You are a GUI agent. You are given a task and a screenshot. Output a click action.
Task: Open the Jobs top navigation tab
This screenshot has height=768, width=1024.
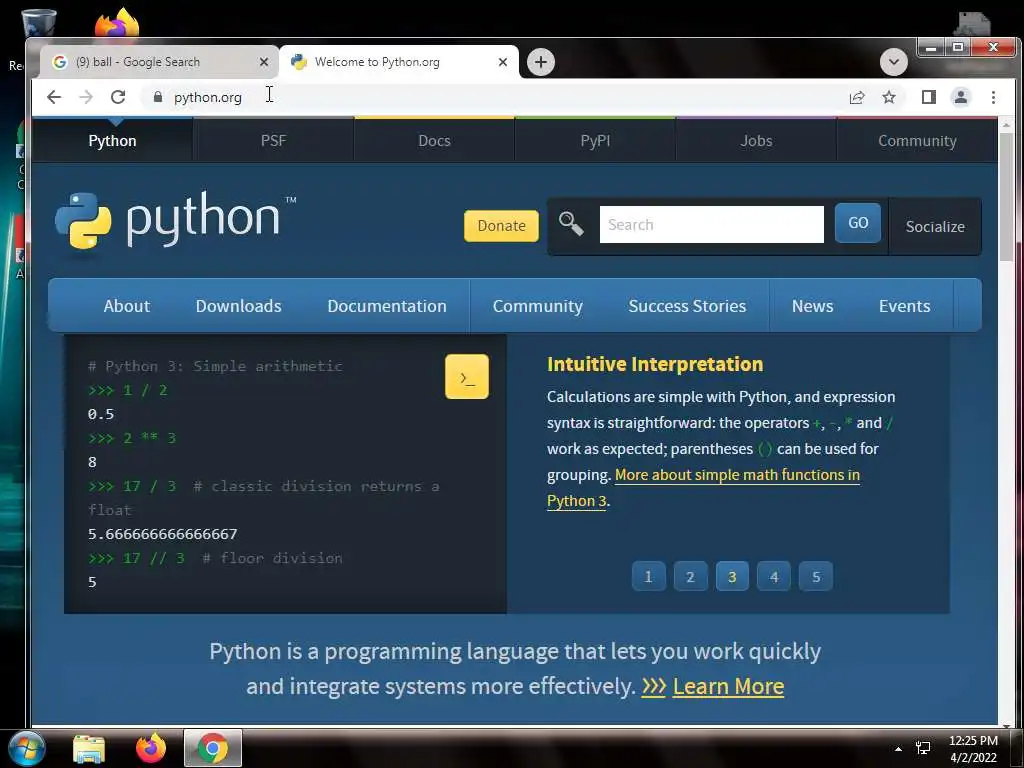pyautogui.click(x=756, y=140)
